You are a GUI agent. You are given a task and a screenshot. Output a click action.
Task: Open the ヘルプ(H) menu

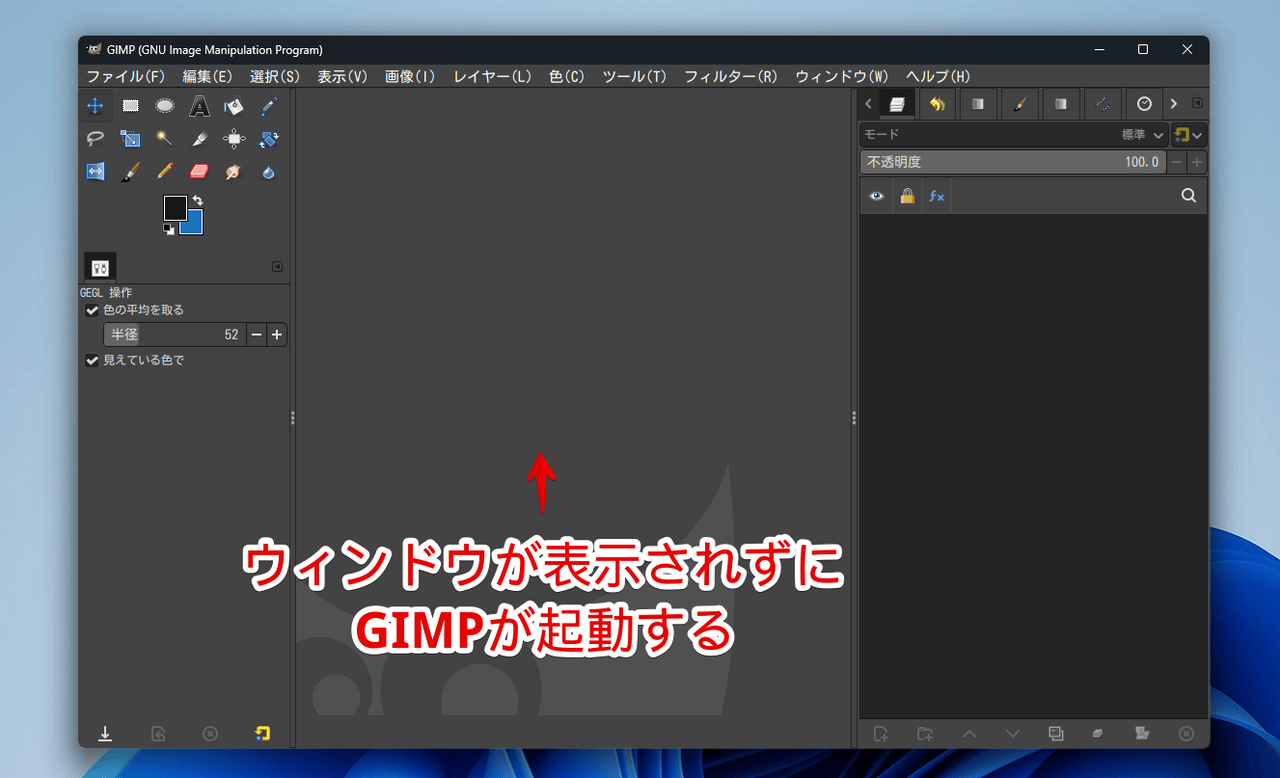[938, 76]
